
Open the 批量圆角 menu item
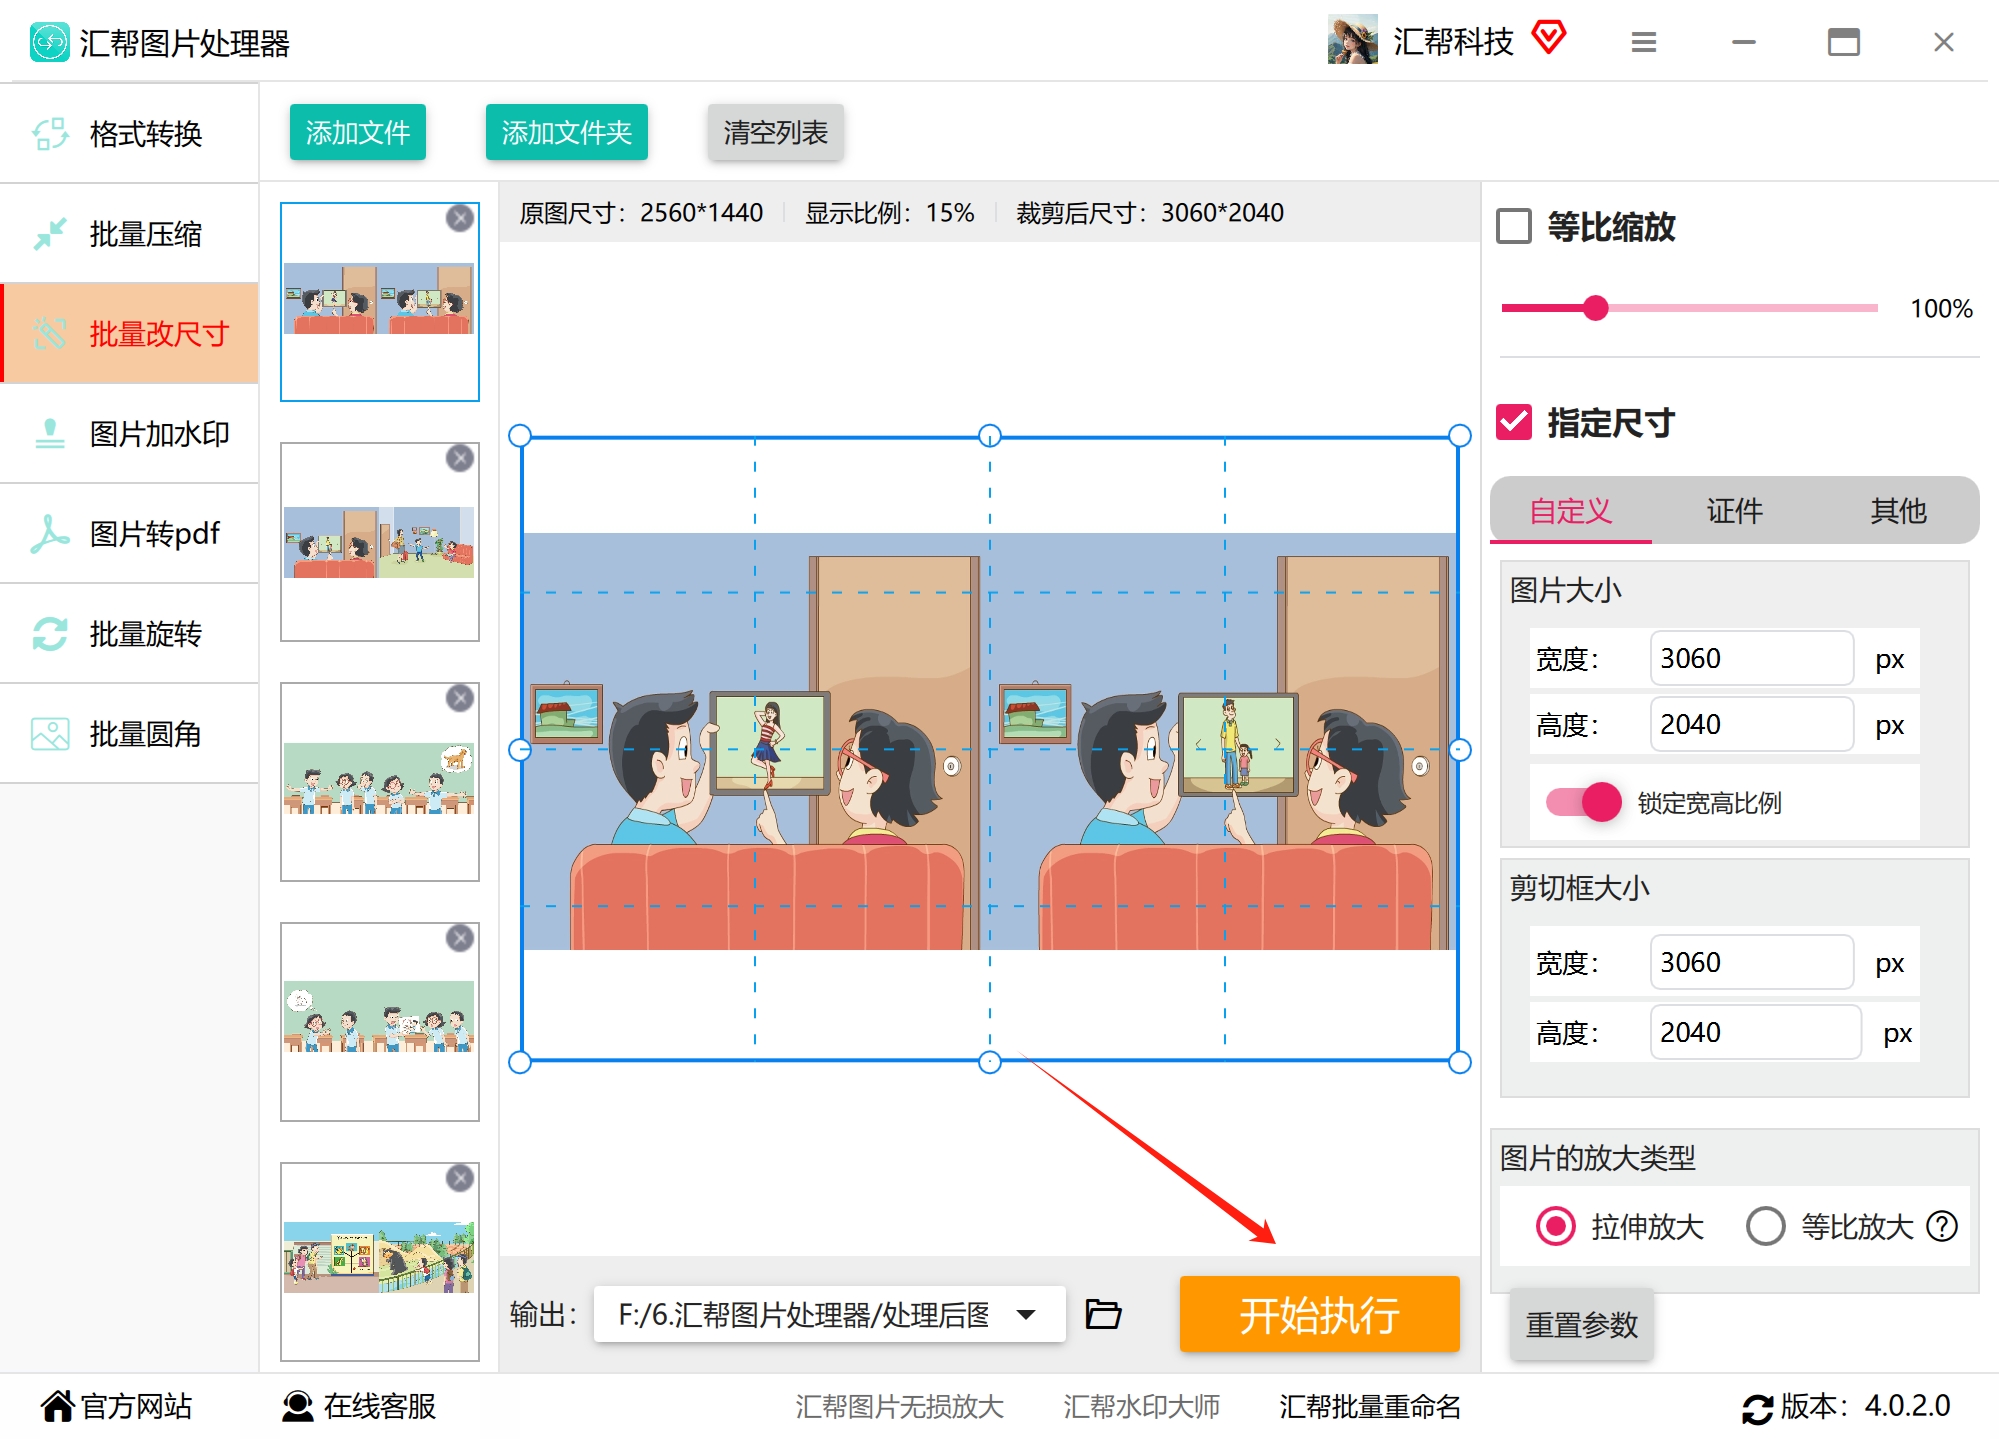pyautogui.click(x=130, y=734)
